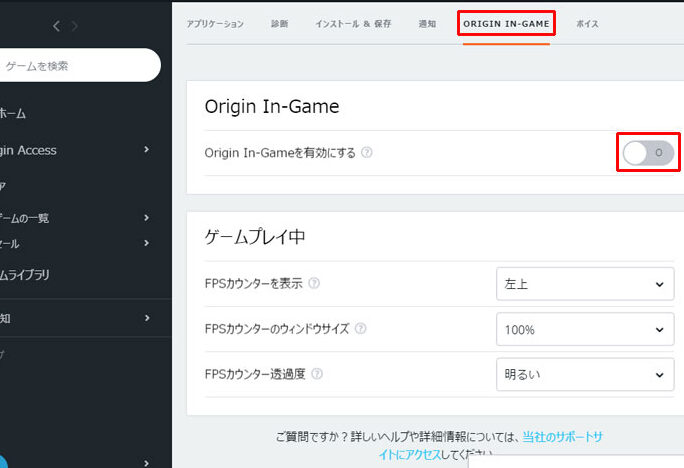This screenshot has height=468, width=684.
Task: Open the FPSカウンターを表示 dropdown showing 左上
Action: pyautogui.click(x=583, y=284)
